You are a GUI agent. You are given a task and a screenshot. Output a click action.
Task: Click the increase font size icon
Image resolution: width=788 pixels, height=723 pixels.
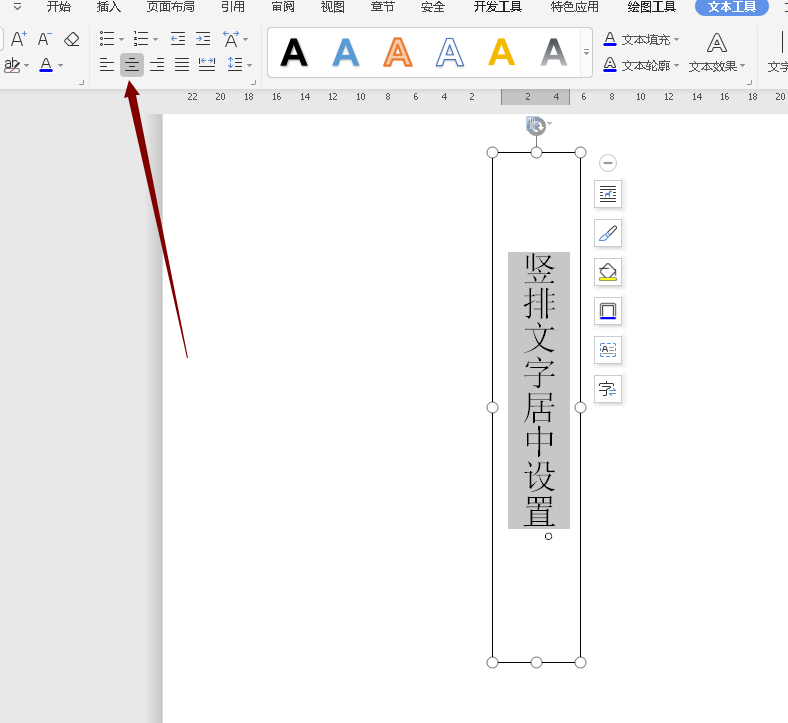(18, 39)
